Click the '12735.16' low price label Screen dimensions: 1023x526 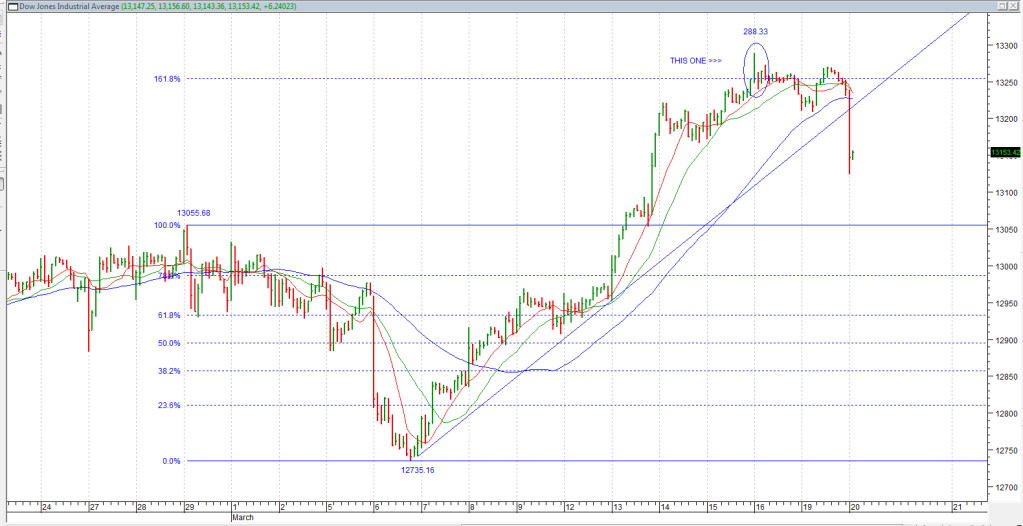coord(418,469)
